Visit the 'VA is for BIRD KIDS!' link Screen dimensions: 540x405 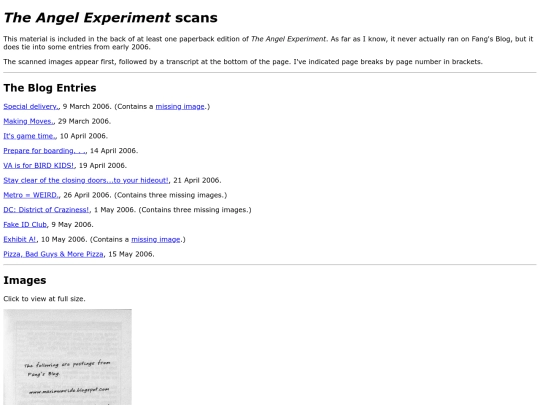[x=39, y=166]
